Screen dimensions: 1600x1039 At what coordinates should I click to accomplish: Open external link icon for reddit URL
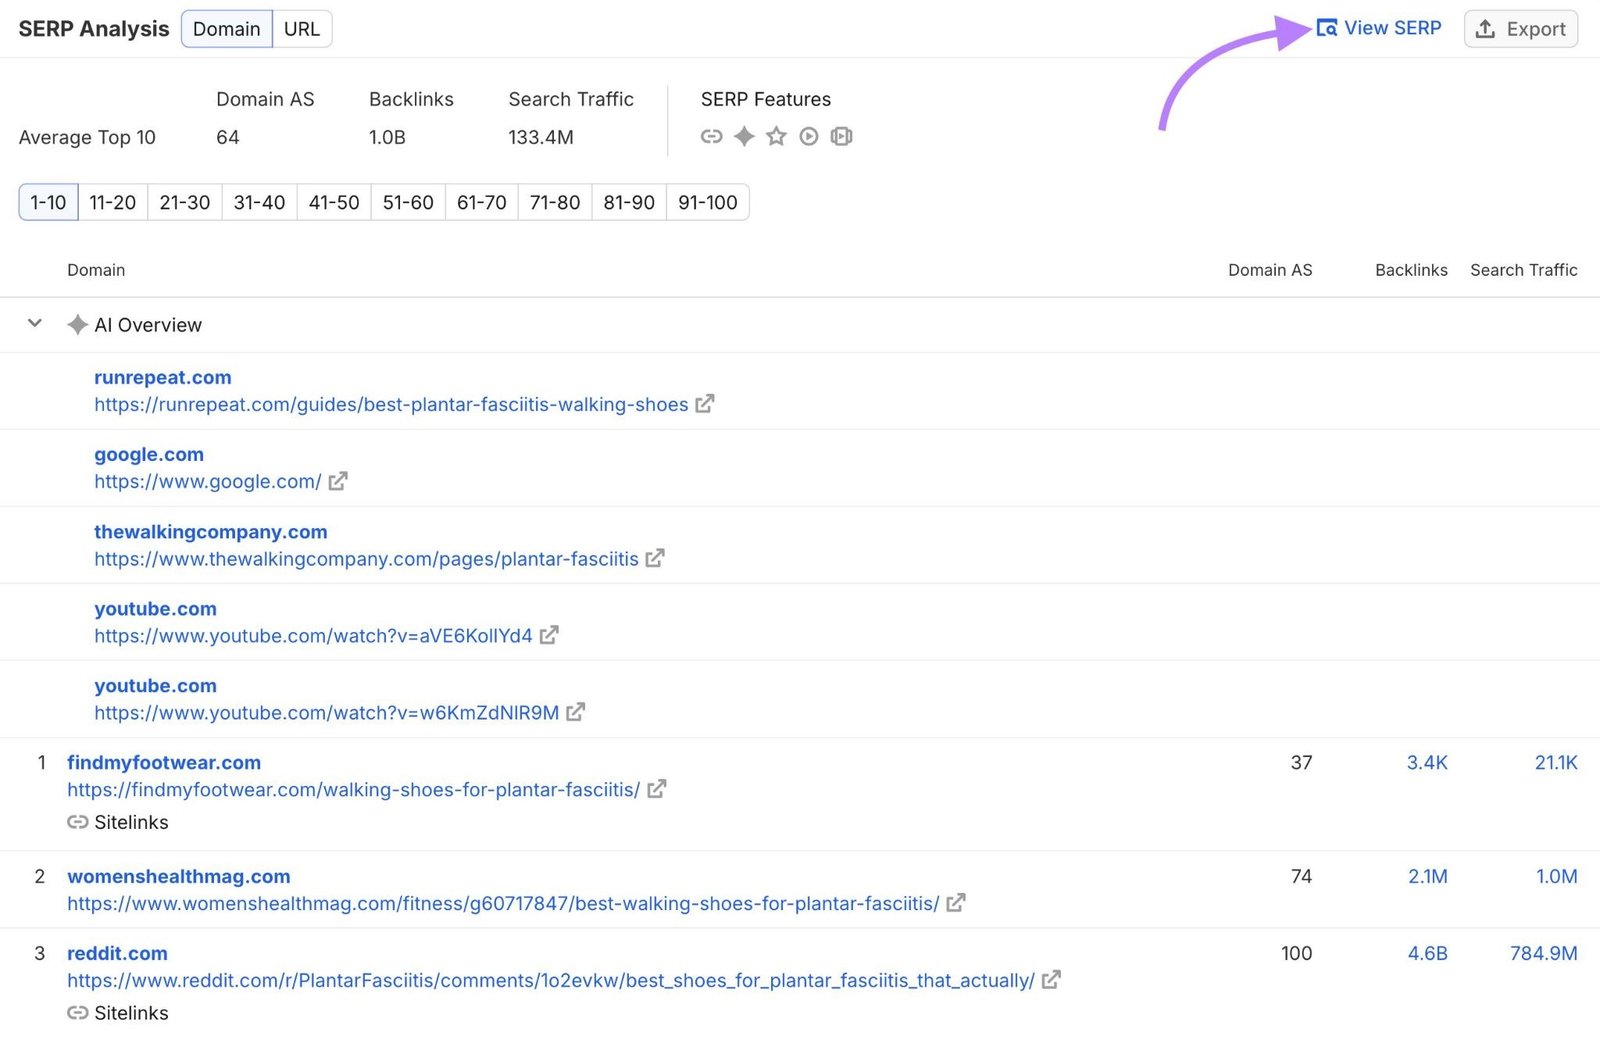[1051, 980]
